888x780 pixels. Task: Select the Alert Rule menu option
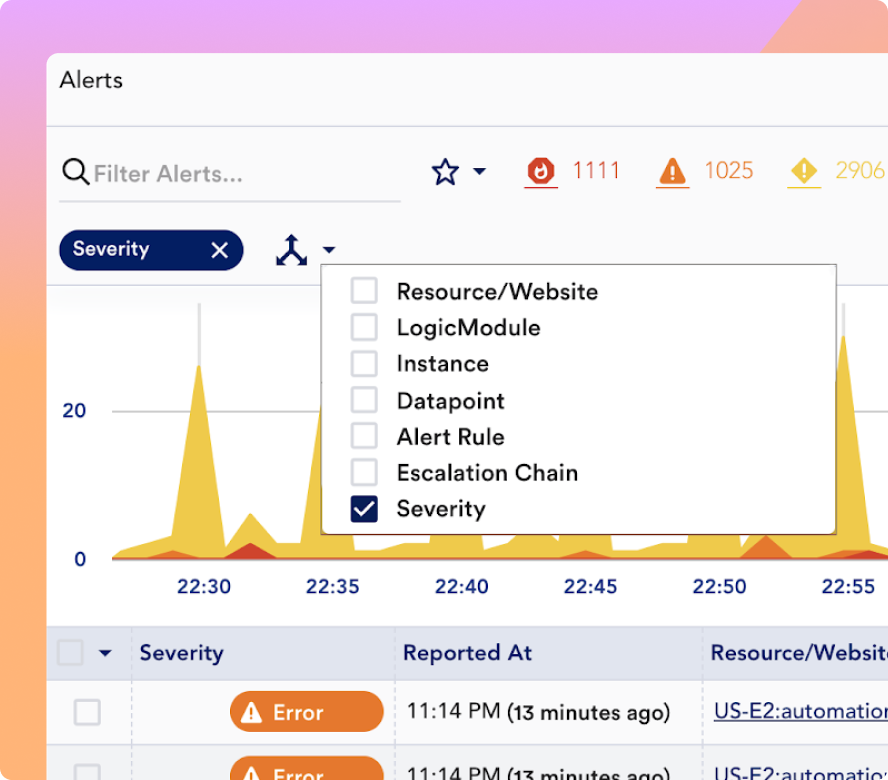450,437
